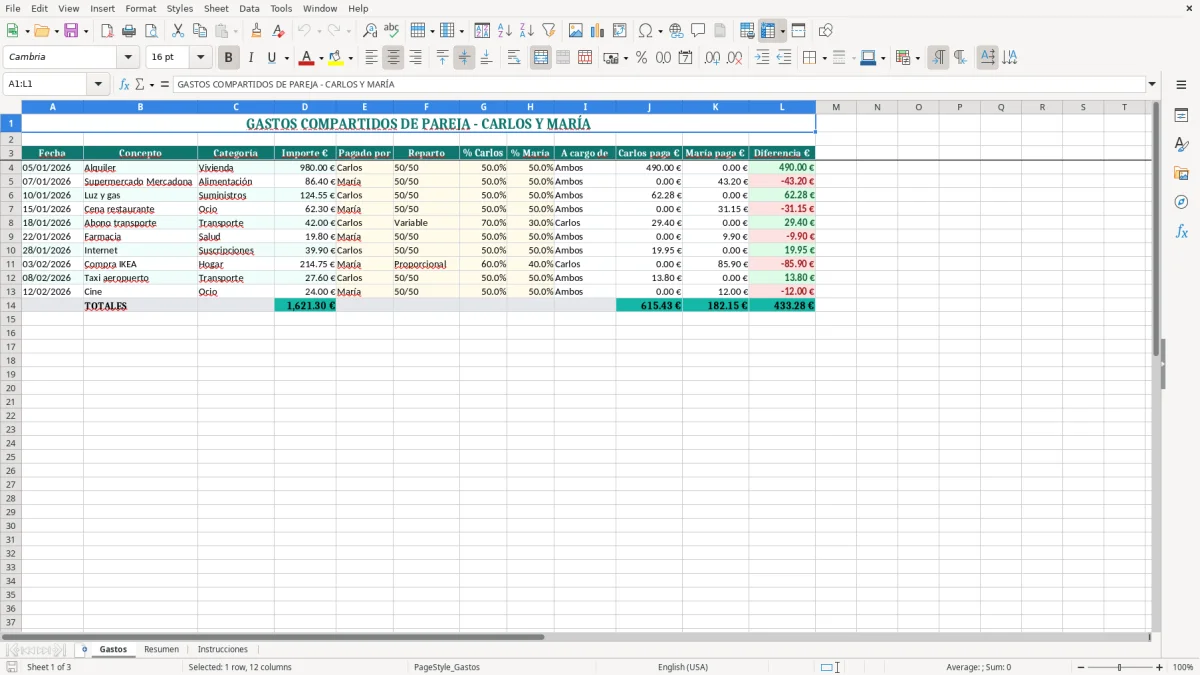Click the Increase Indent icon
The image size is (1200, 675).
[x=762, y=58]
